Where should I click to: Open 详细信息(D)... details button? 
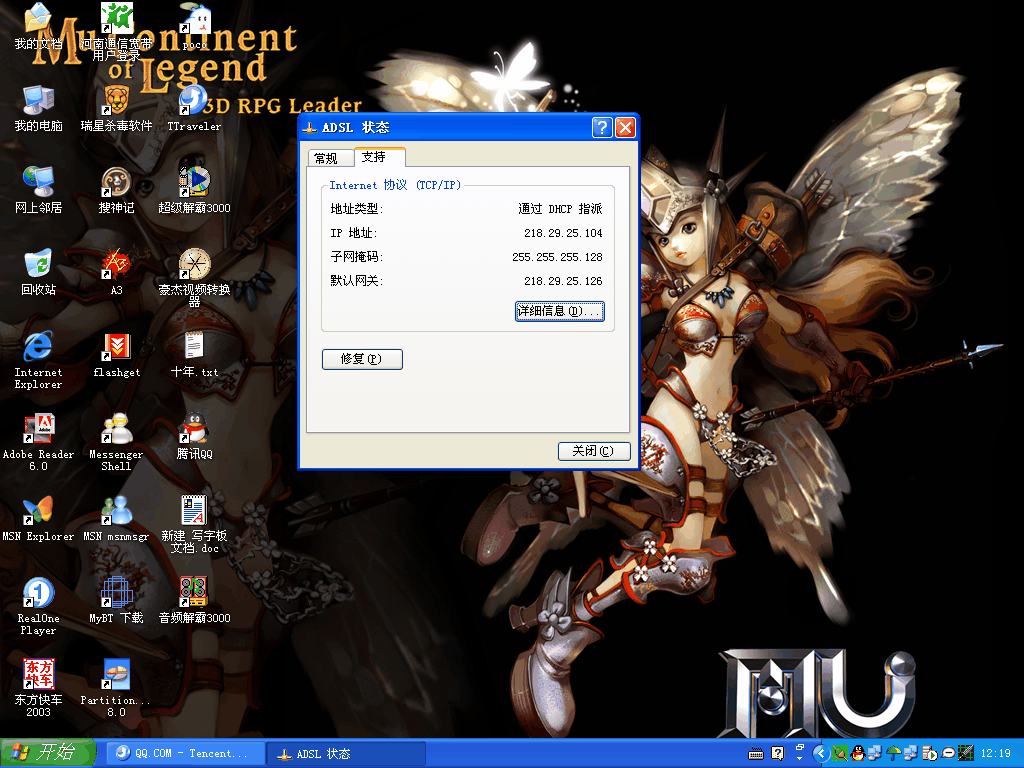560,312
